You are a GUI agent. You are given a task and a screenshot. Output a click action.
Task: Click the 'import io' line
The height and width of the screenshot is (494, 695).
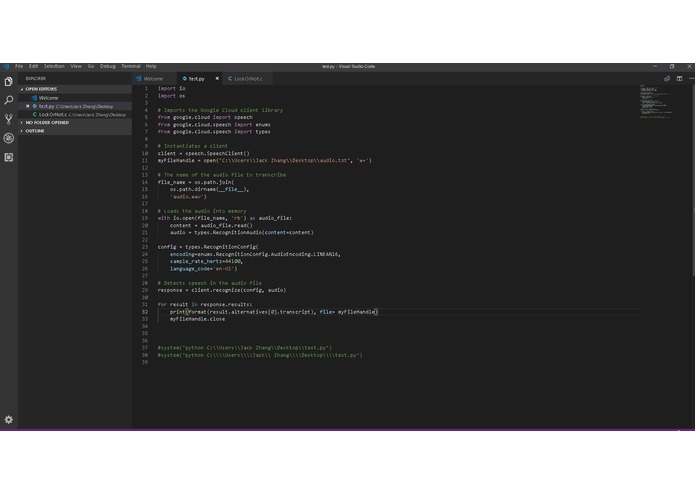coord(172,88)
